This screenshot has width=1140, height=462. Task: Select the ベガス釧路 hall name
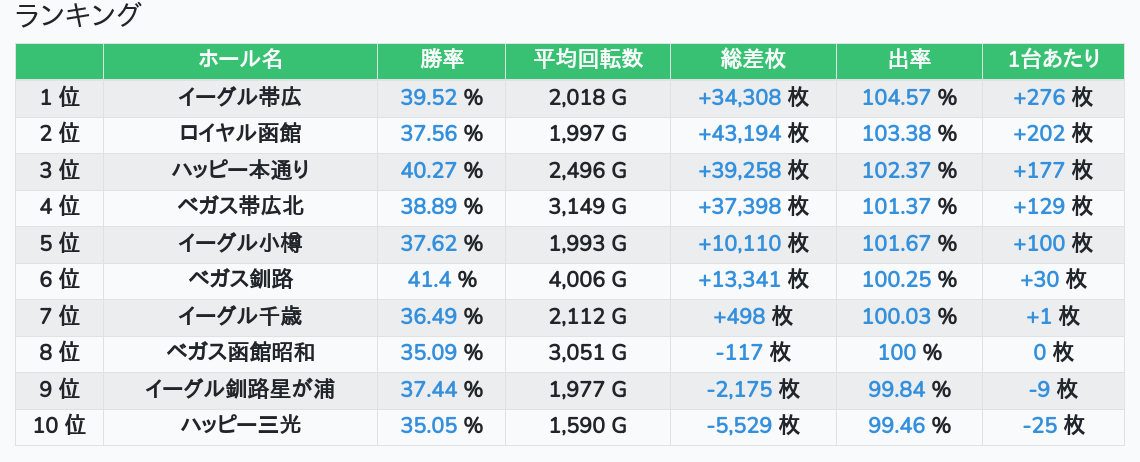(240, 280)
